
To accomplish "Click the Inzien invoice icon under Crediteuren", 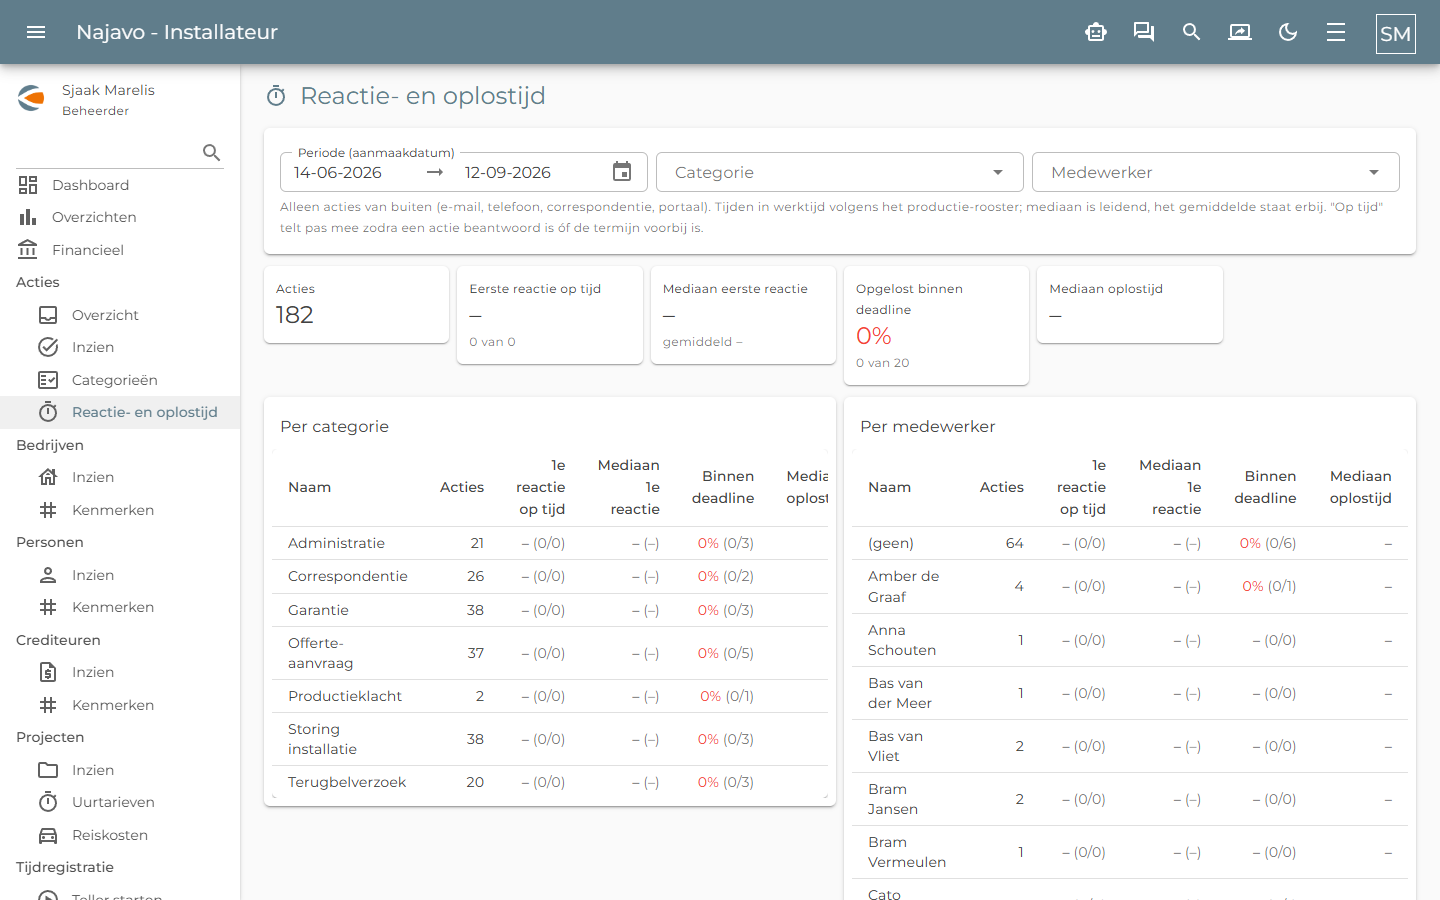I will tap(48, 672).
